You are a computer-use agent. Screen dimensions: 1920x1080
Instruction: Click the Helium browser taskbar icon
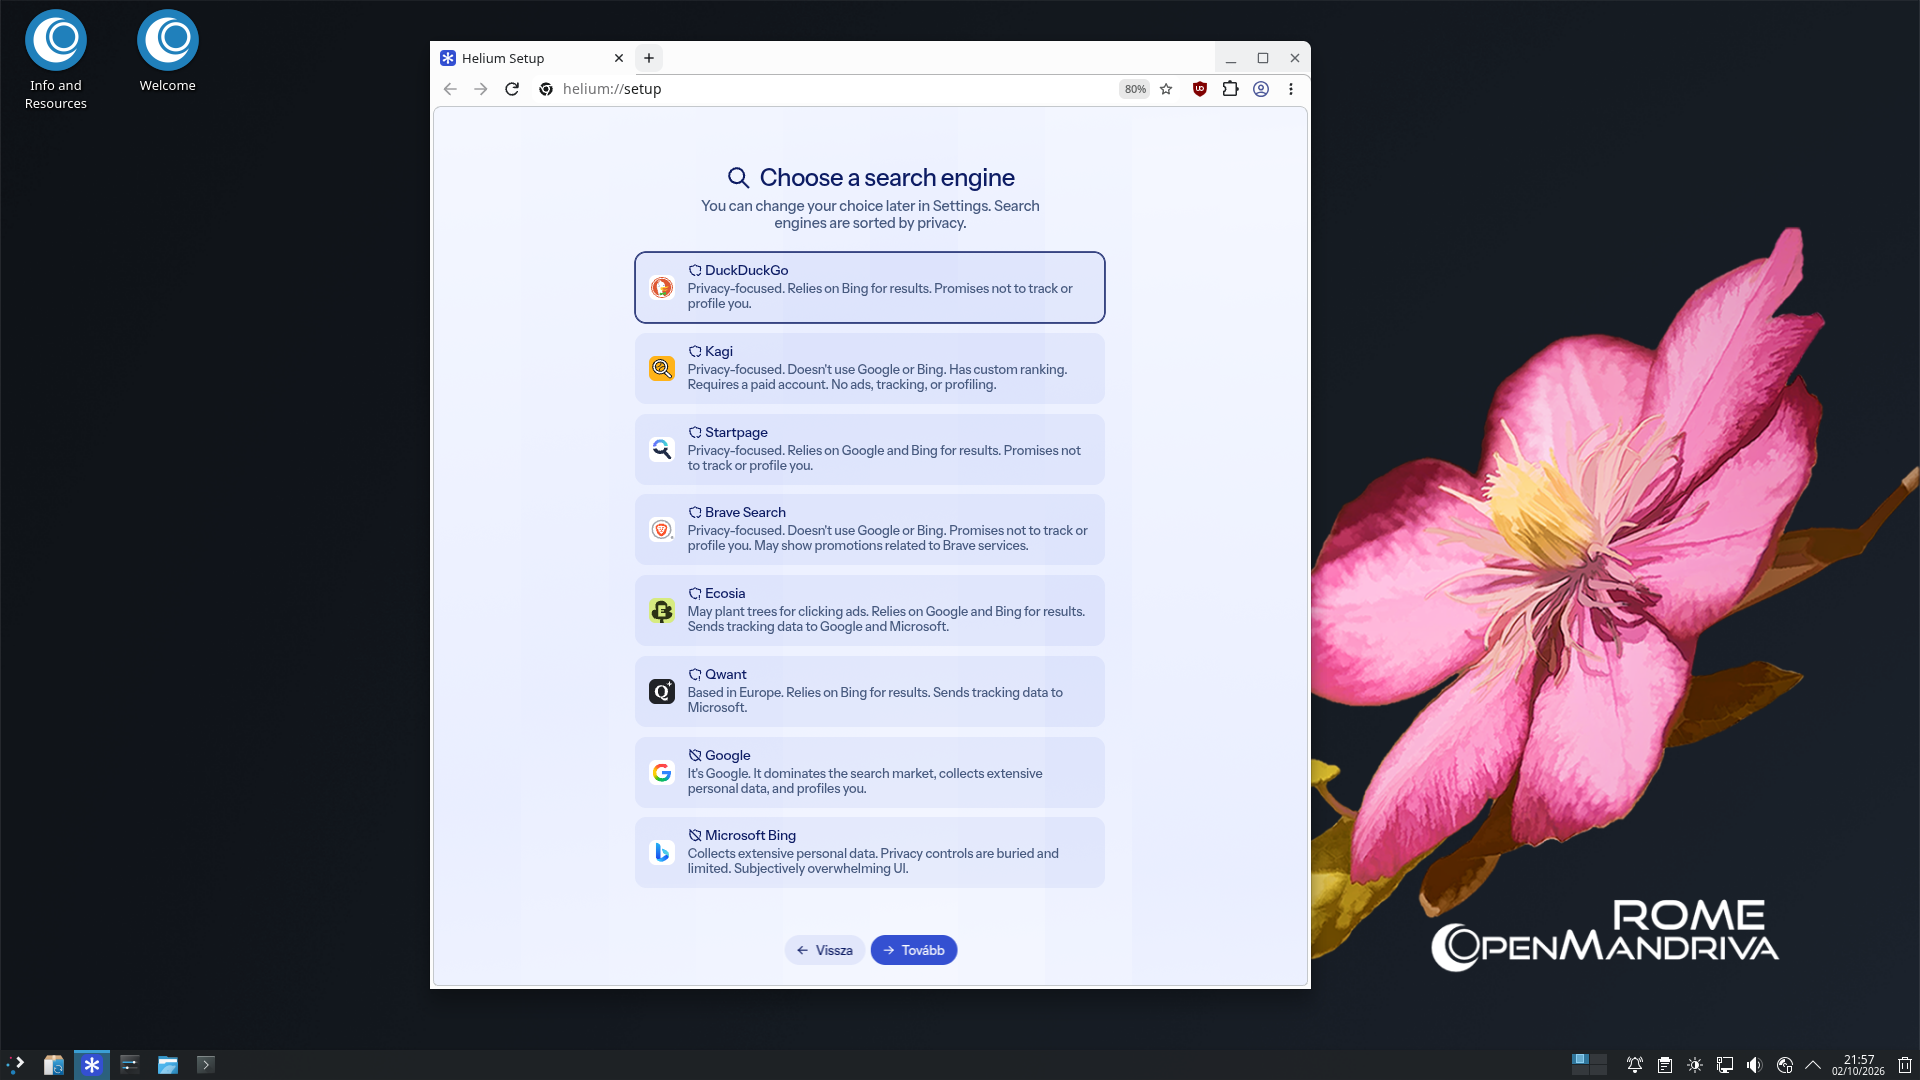point(92,1065)
